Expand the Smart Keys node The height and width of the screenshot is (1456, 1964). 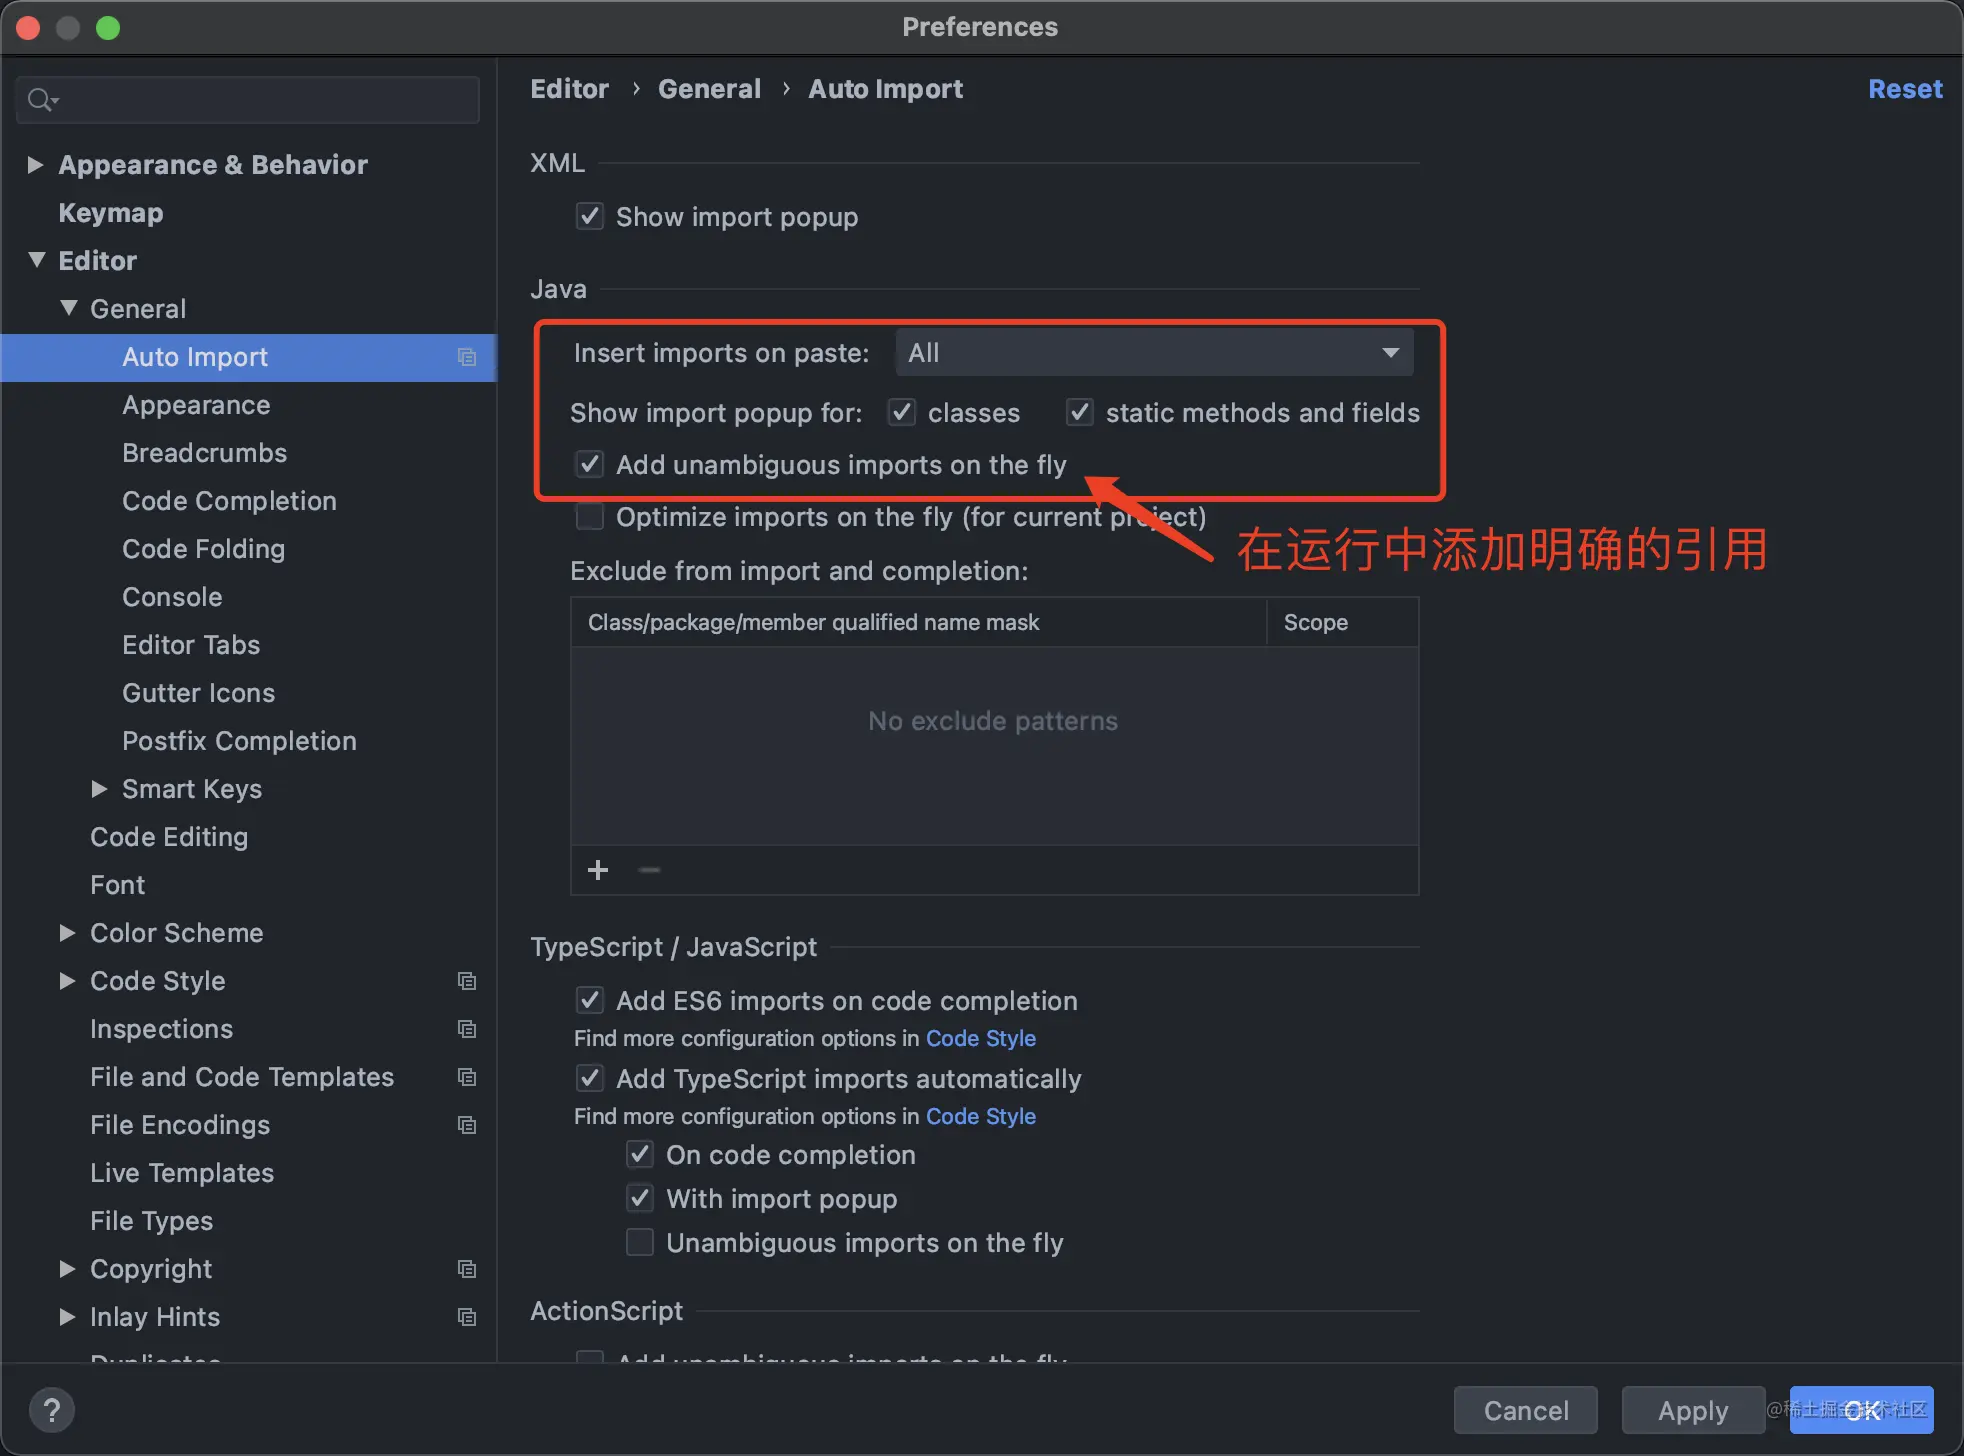(99, 788)
